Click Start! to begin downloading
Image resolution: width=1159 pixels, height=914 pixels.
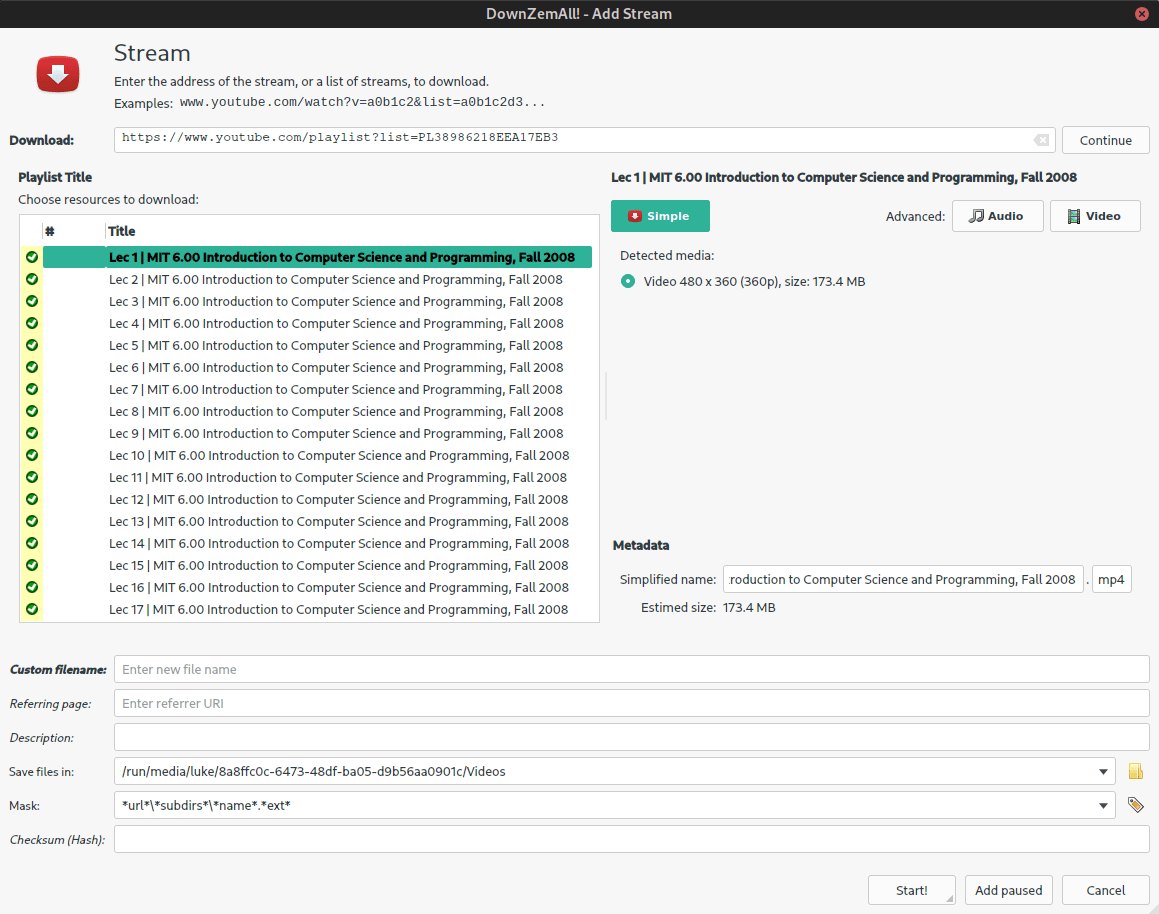point(911,890)
